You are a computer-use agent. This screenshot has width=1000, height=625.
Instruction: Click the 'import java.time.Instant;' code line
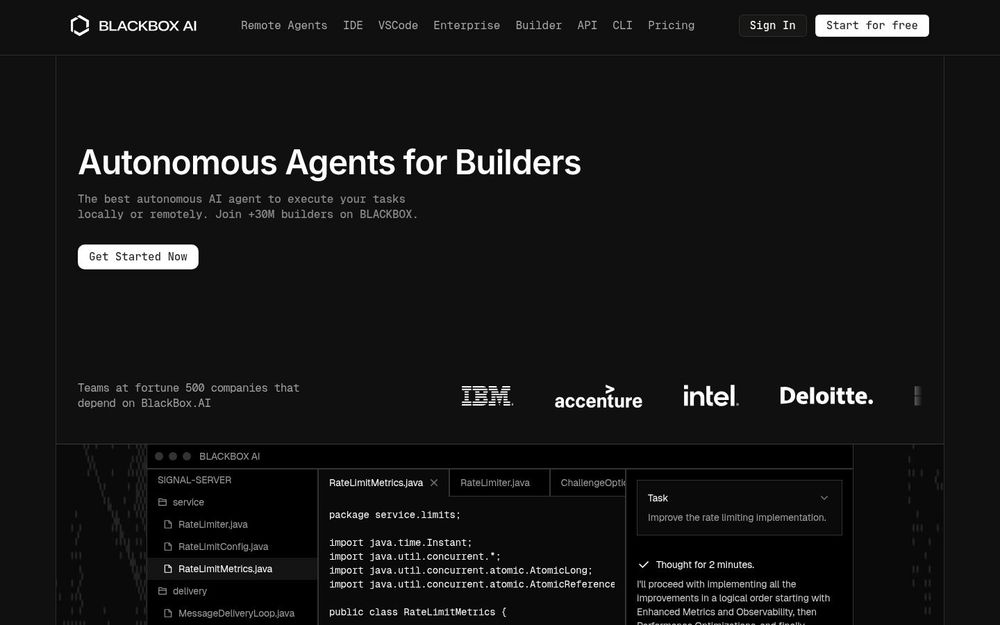[x=401, y=543]
